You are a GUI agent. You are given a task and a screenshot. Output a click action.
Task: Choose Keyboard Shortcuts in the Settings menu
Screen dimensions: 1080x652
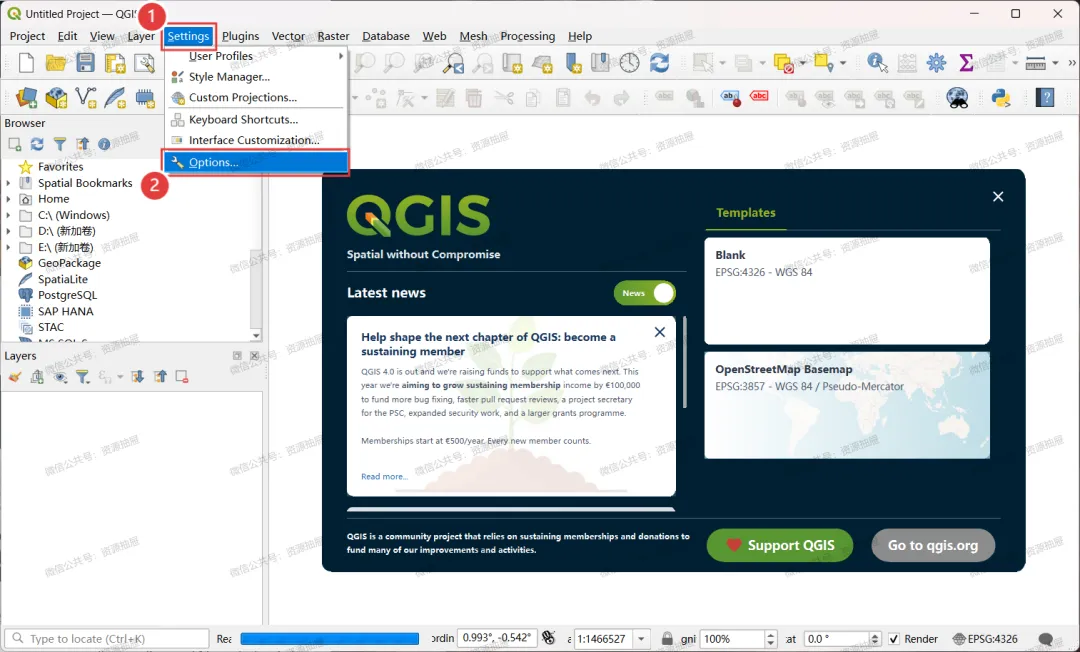256,119
